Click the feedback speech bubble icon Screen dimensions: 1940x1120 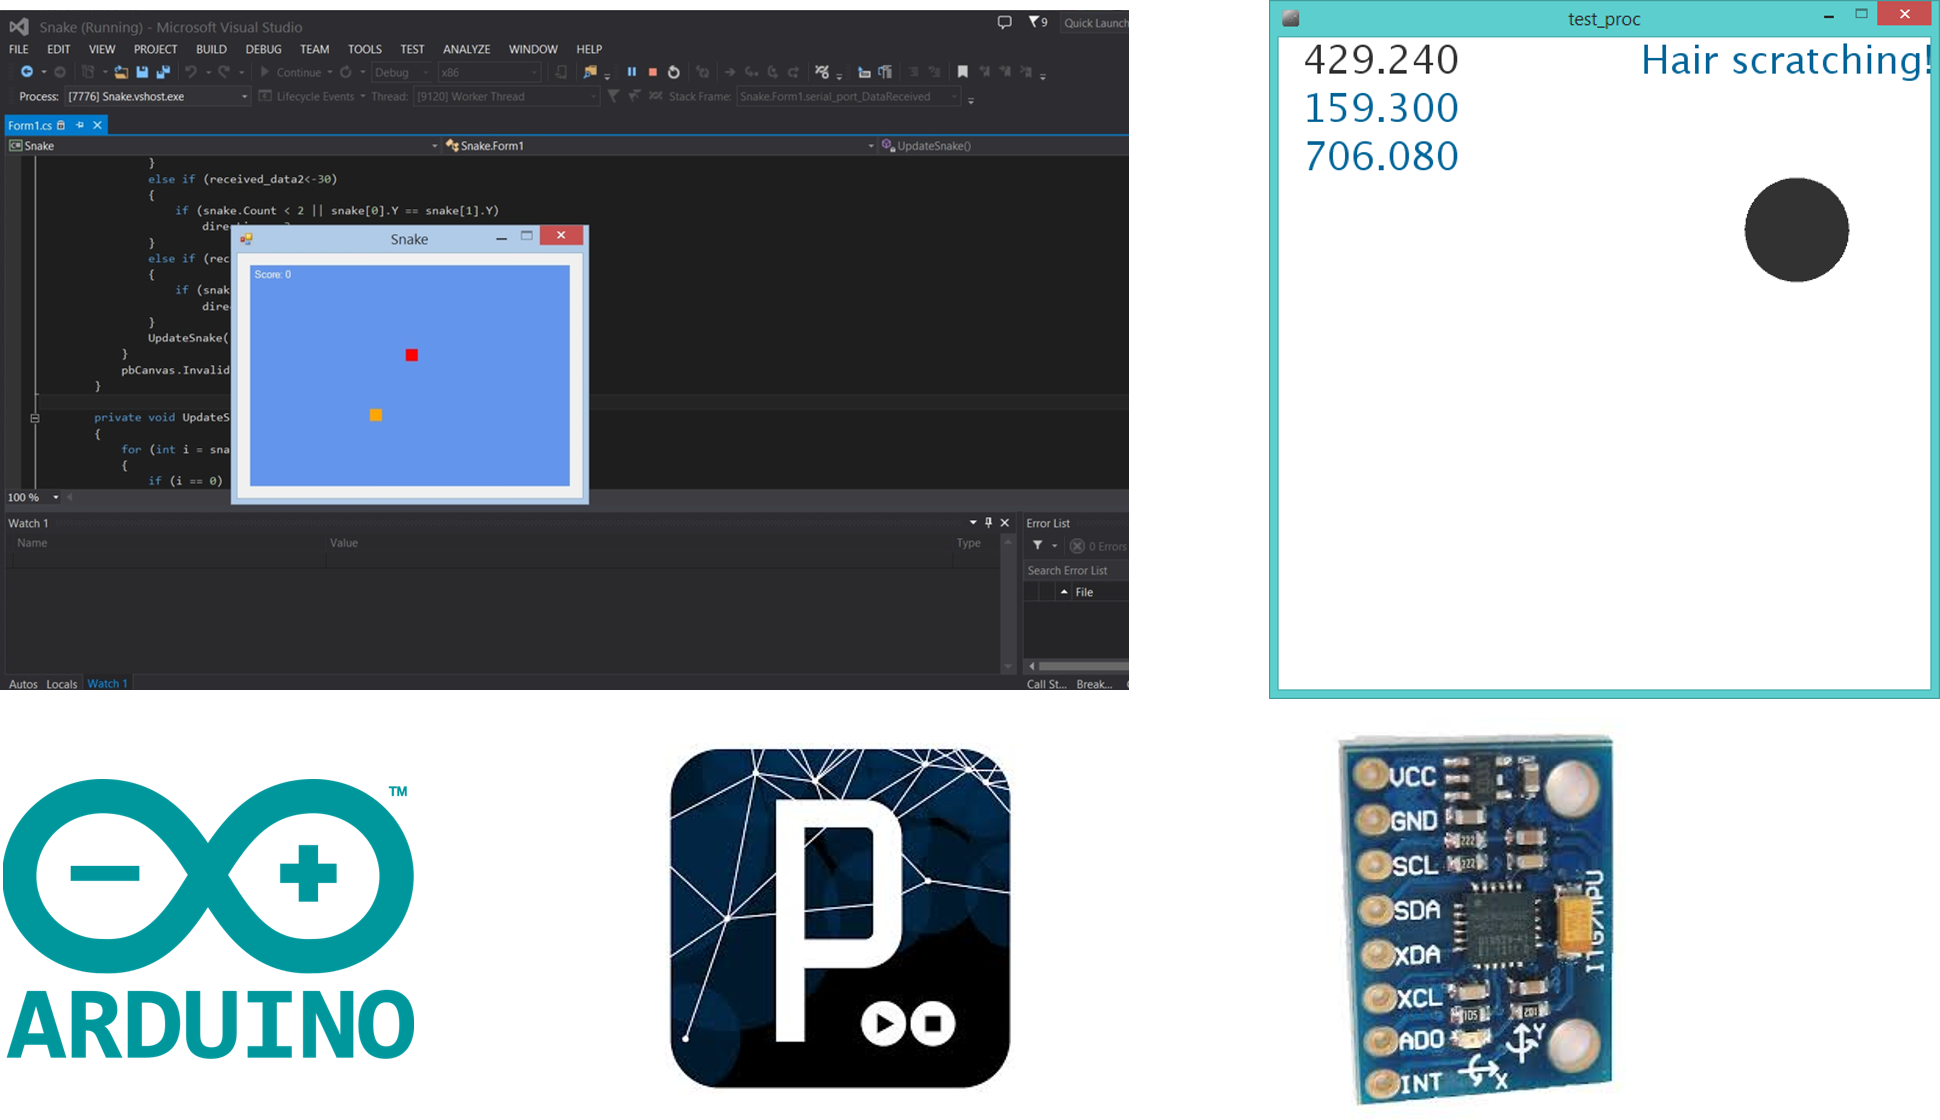point(1004,22)
